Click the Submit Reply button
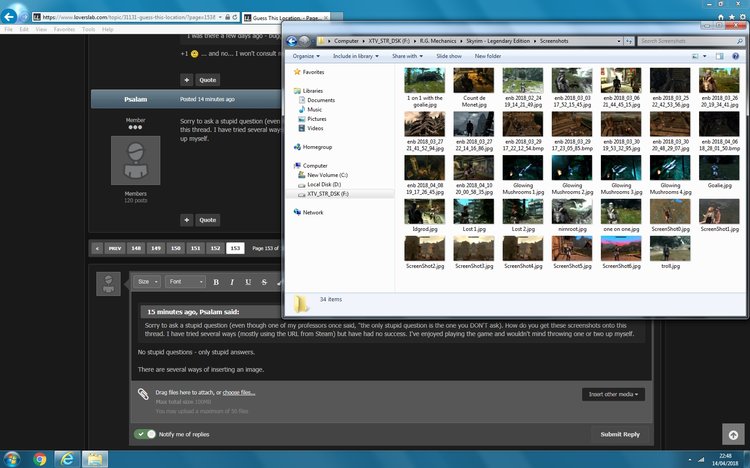The height and width of the screenshot is (468, 750). [x=620, y=435]
